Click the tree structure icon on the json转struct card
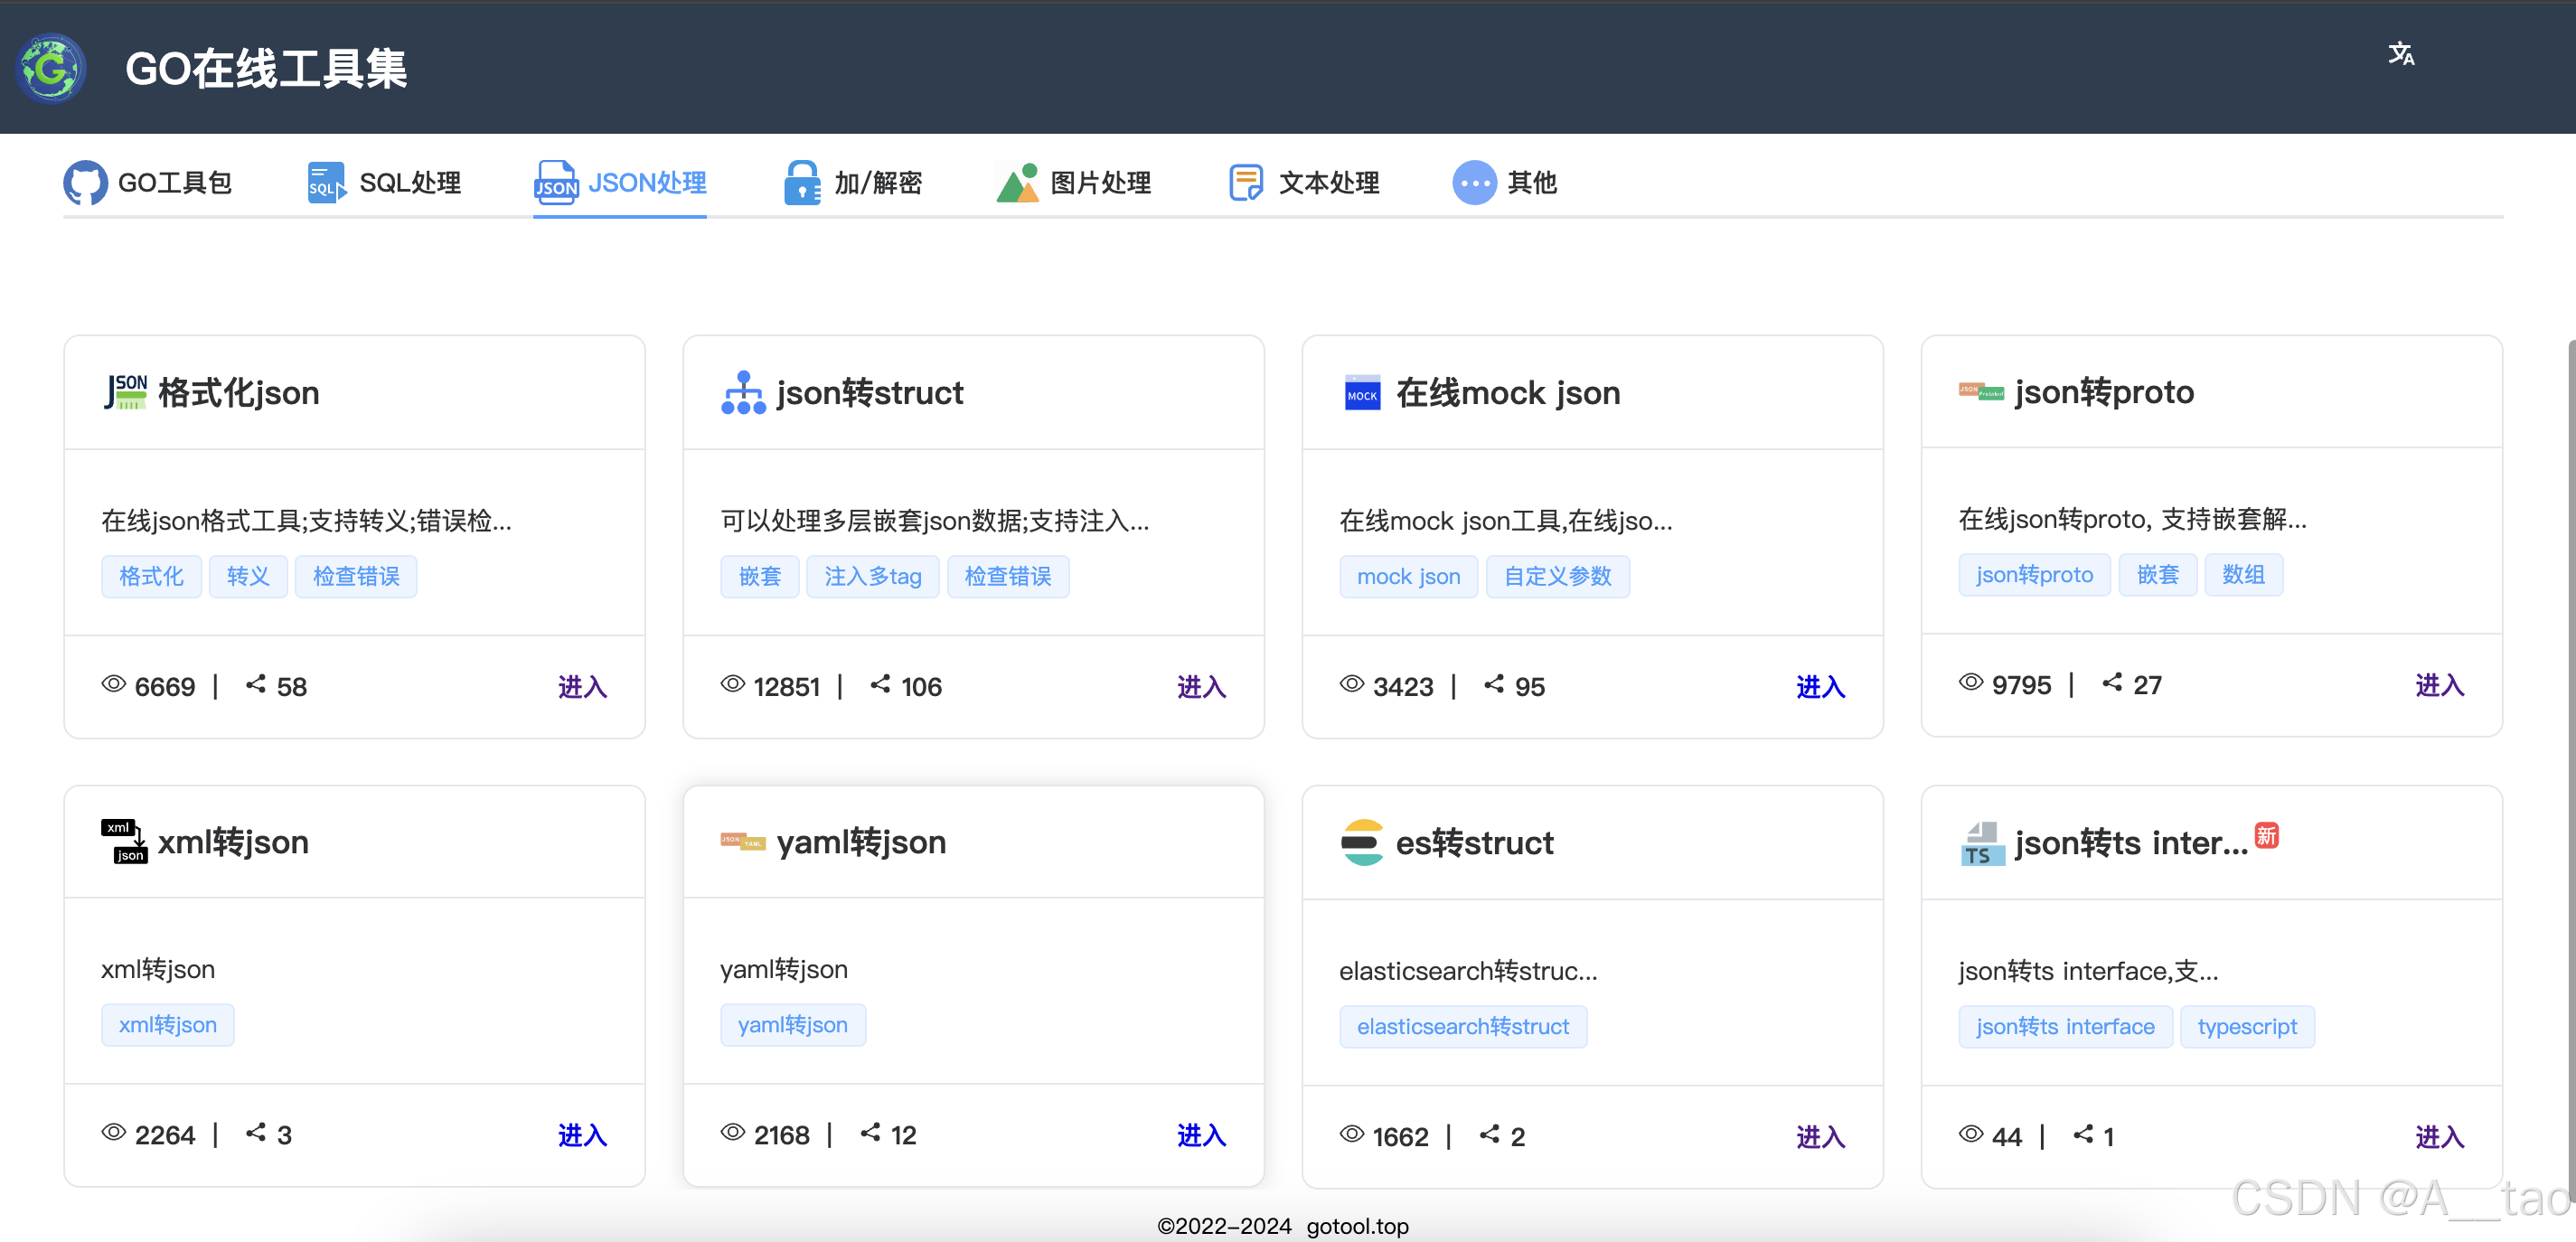The image size is (2576, 1242). [743, 392]
